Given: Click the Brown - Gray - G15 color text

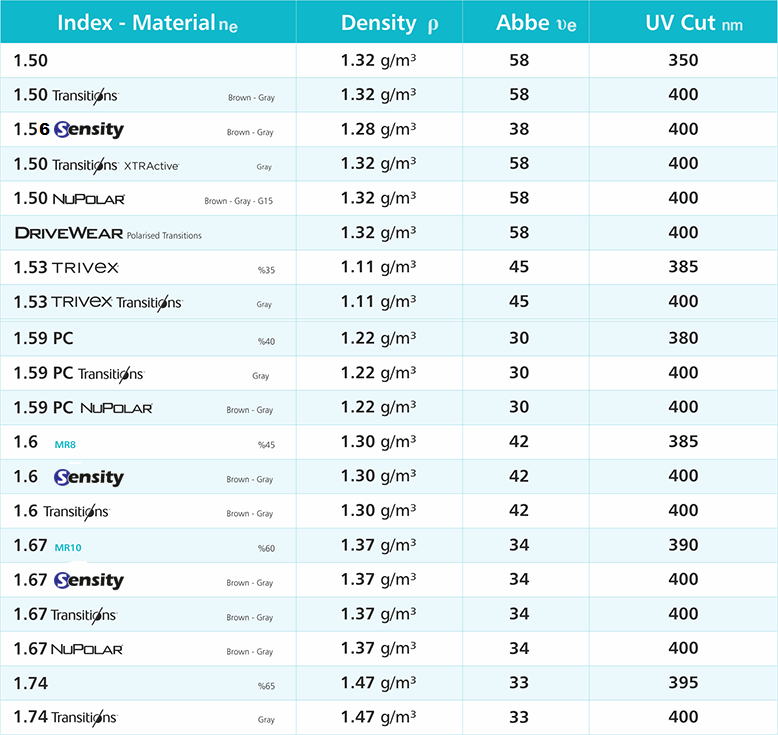Looking at the screenshot, I should pos(238,201).
